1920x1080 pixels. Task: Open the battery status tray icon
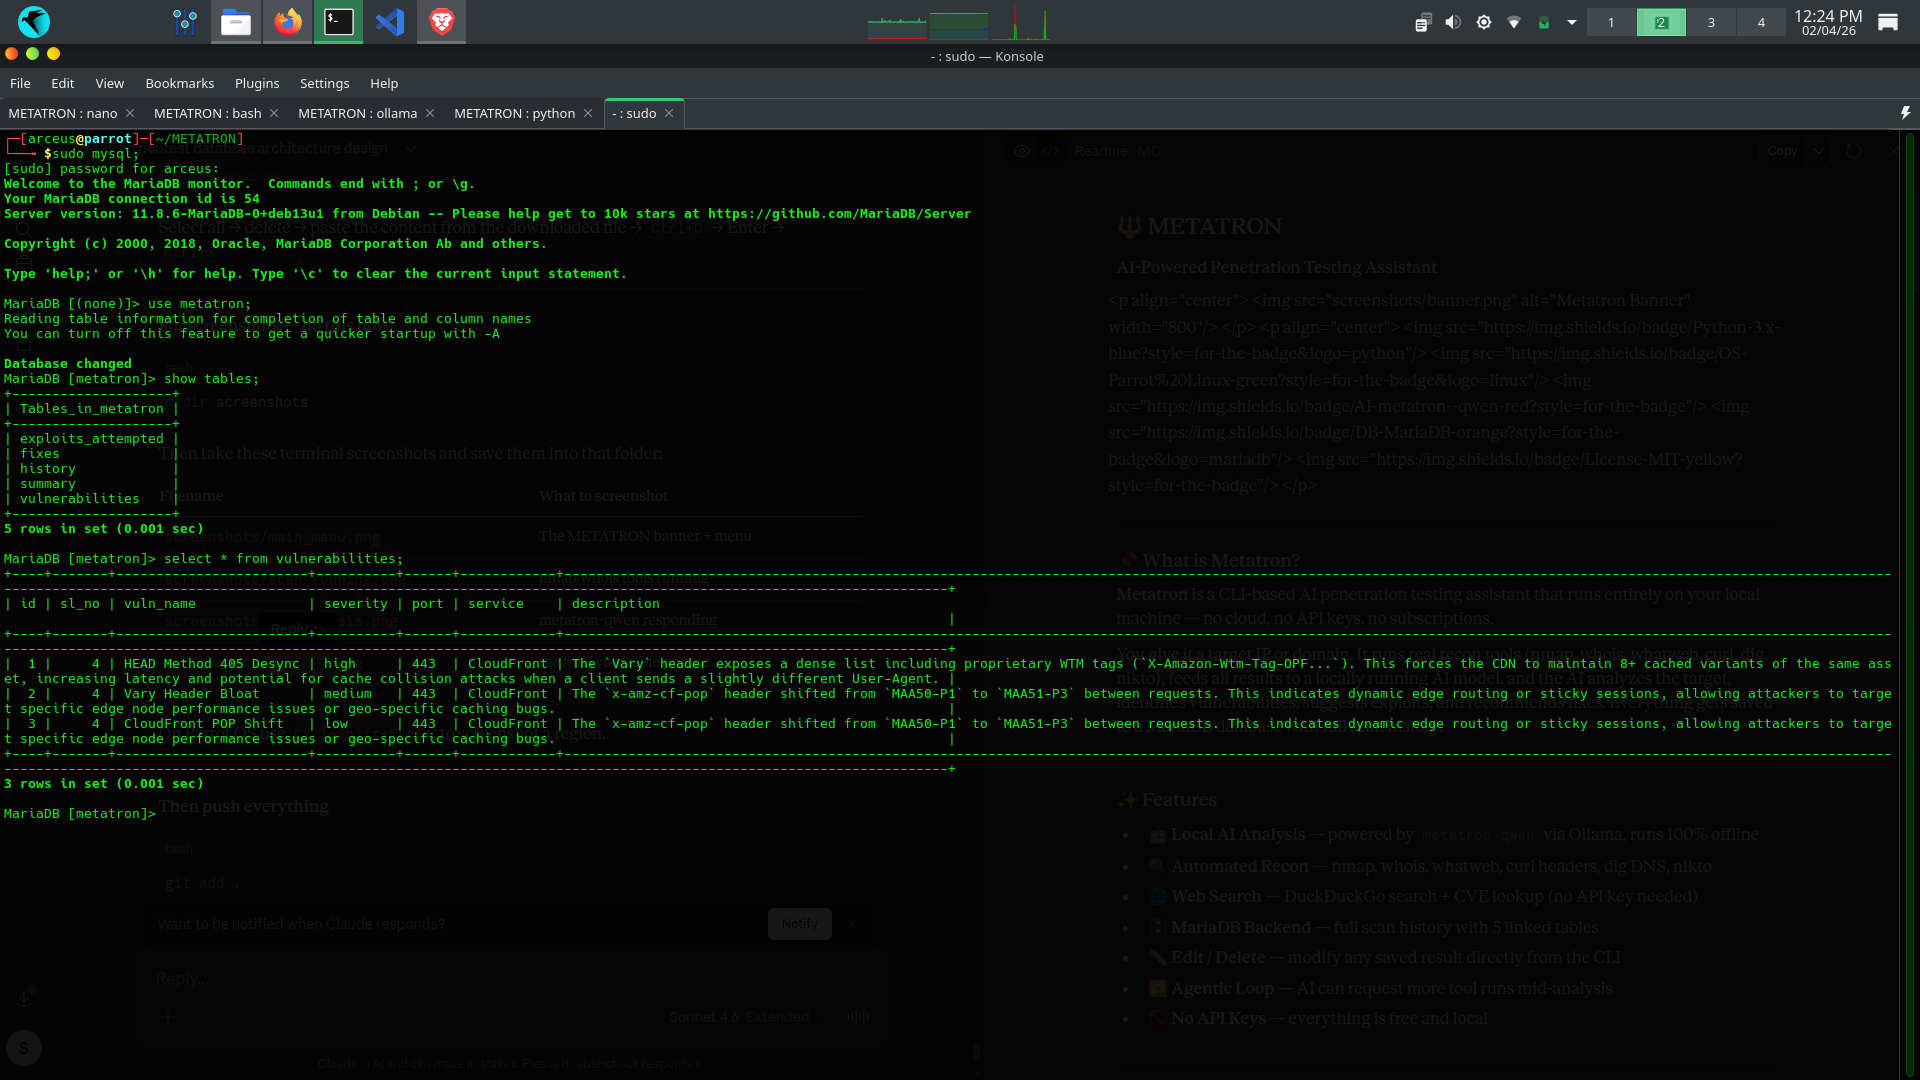click(1543, 22)
